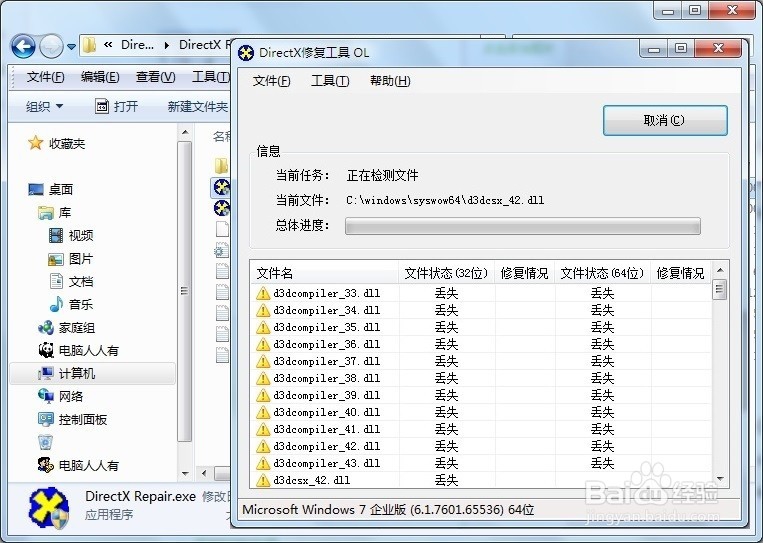Image resolution: width=763 pixels, height=543 pixels.
Task: Click navigation pane scrollbar down arrow
Action: (185, 473)
